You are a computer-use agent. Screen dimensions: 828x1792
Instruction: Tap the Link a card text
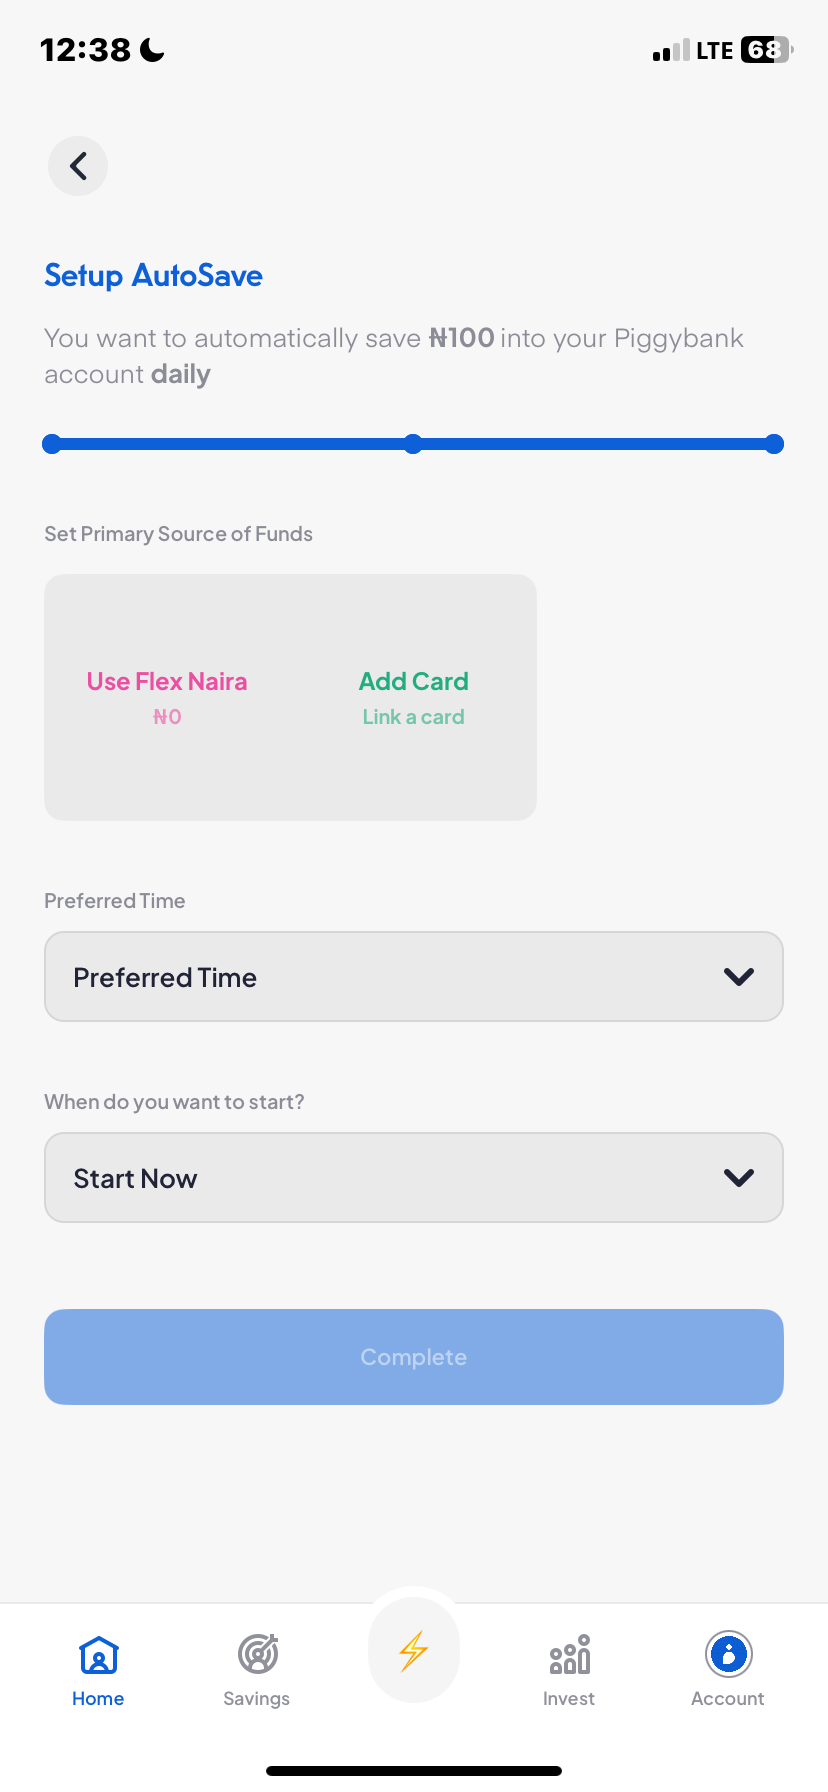[413, 717]
